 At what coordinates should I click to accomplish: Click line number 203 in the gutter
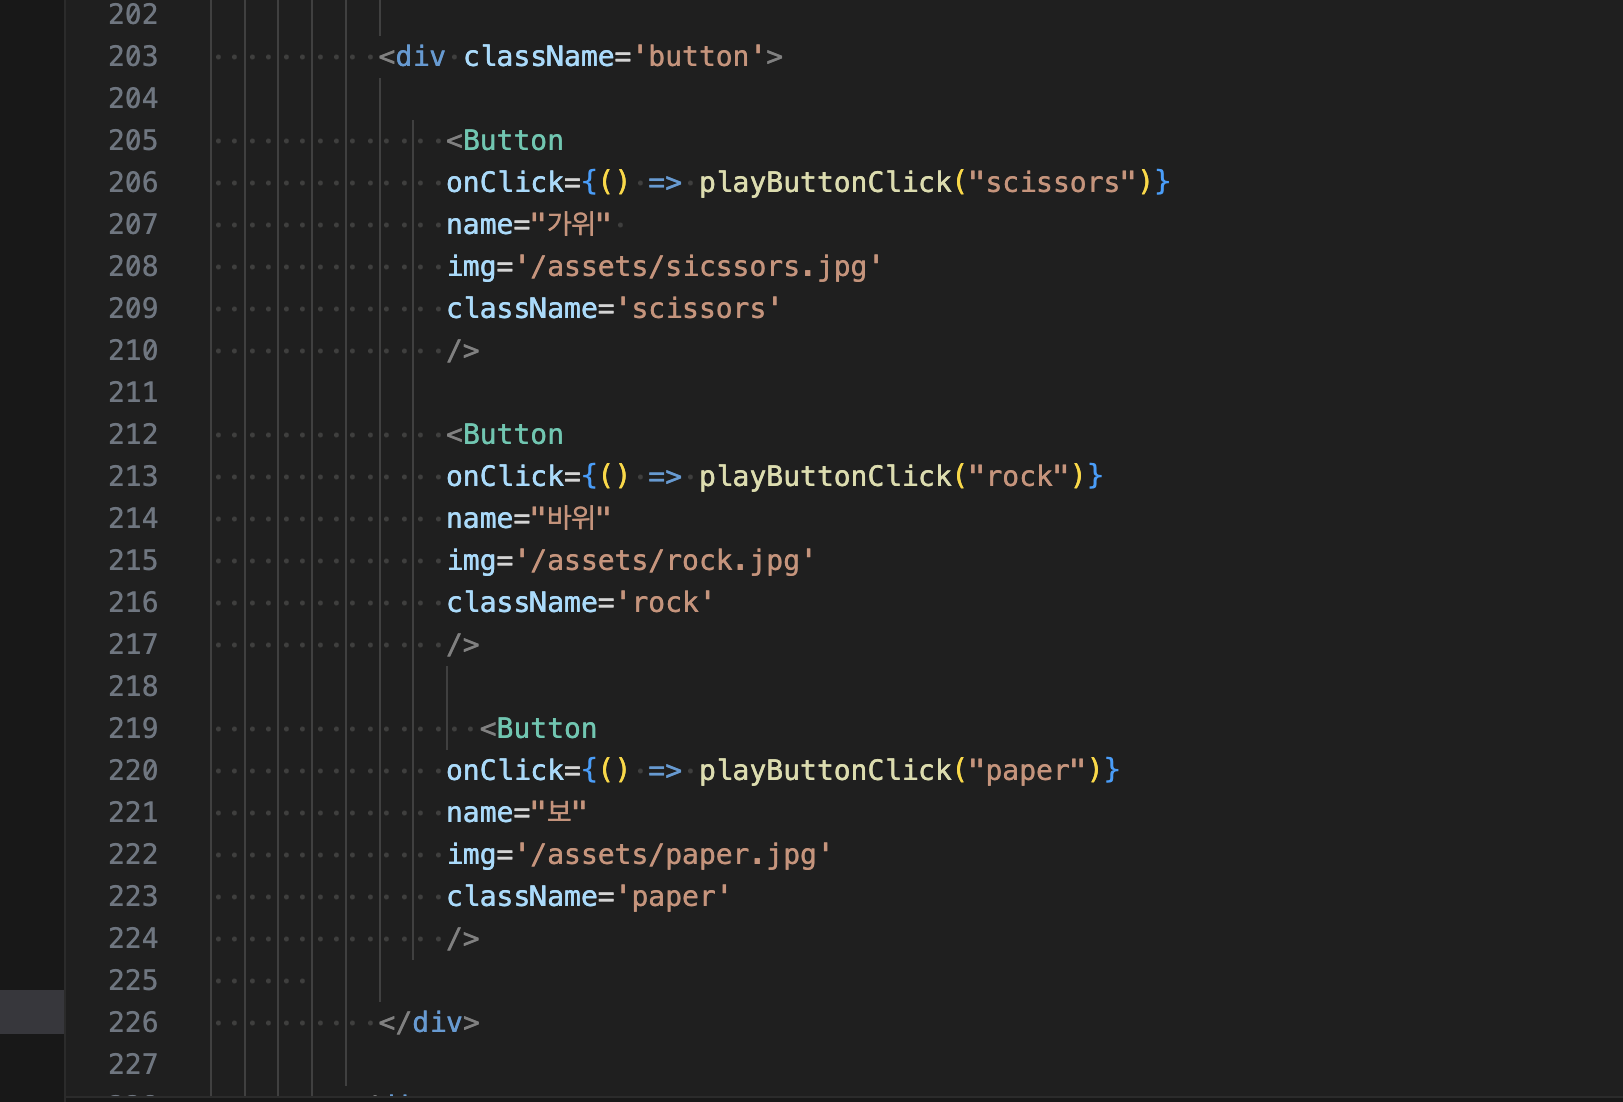point(133,56)
